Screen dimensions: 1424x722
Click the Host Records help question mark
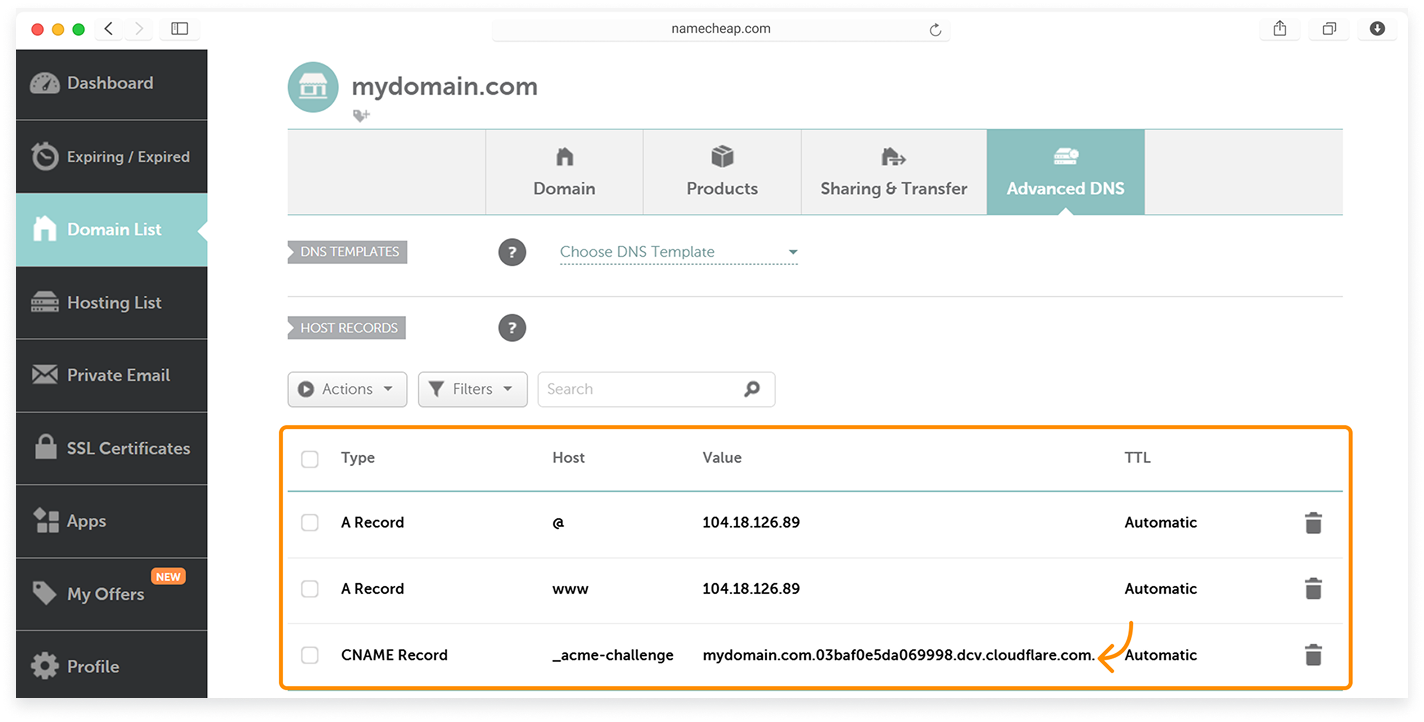512,328
